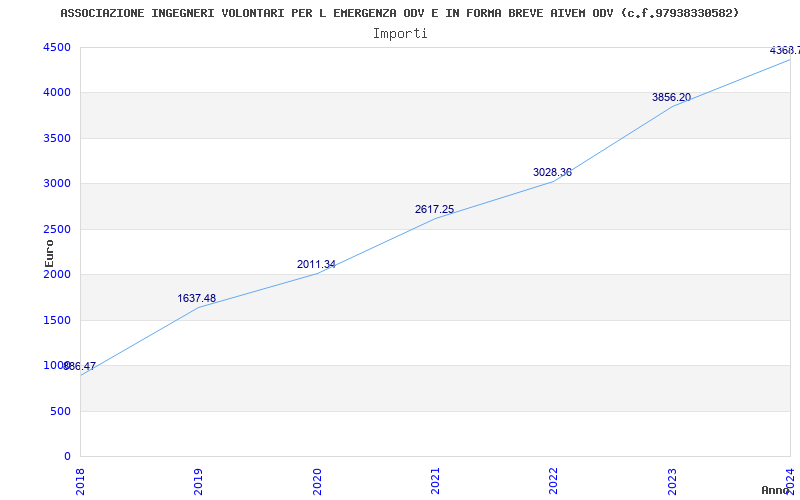Viewport: 800px width, 500px height.
Task: Click the 3028.36 data label
Action: click(553, 172)
